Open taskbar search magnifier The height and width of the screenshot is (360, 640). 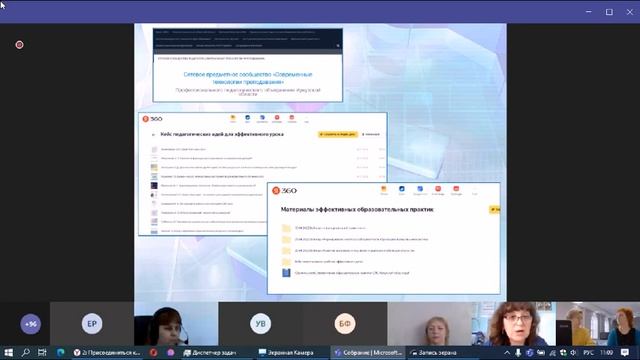coord(25,352)
